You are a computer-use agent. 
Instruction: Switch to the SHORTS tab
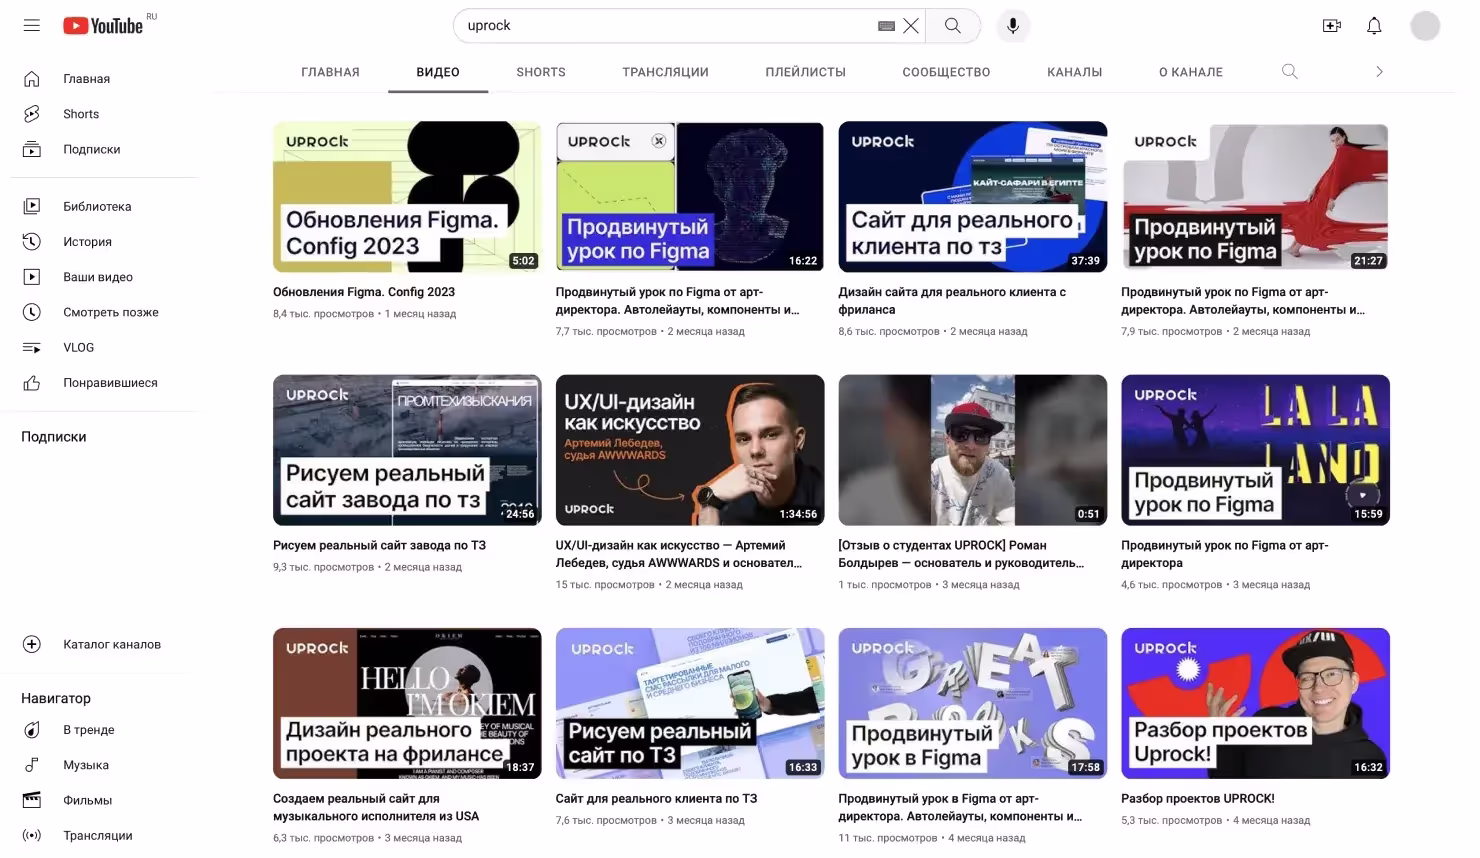pyautogui.click(x=540, y=72)
